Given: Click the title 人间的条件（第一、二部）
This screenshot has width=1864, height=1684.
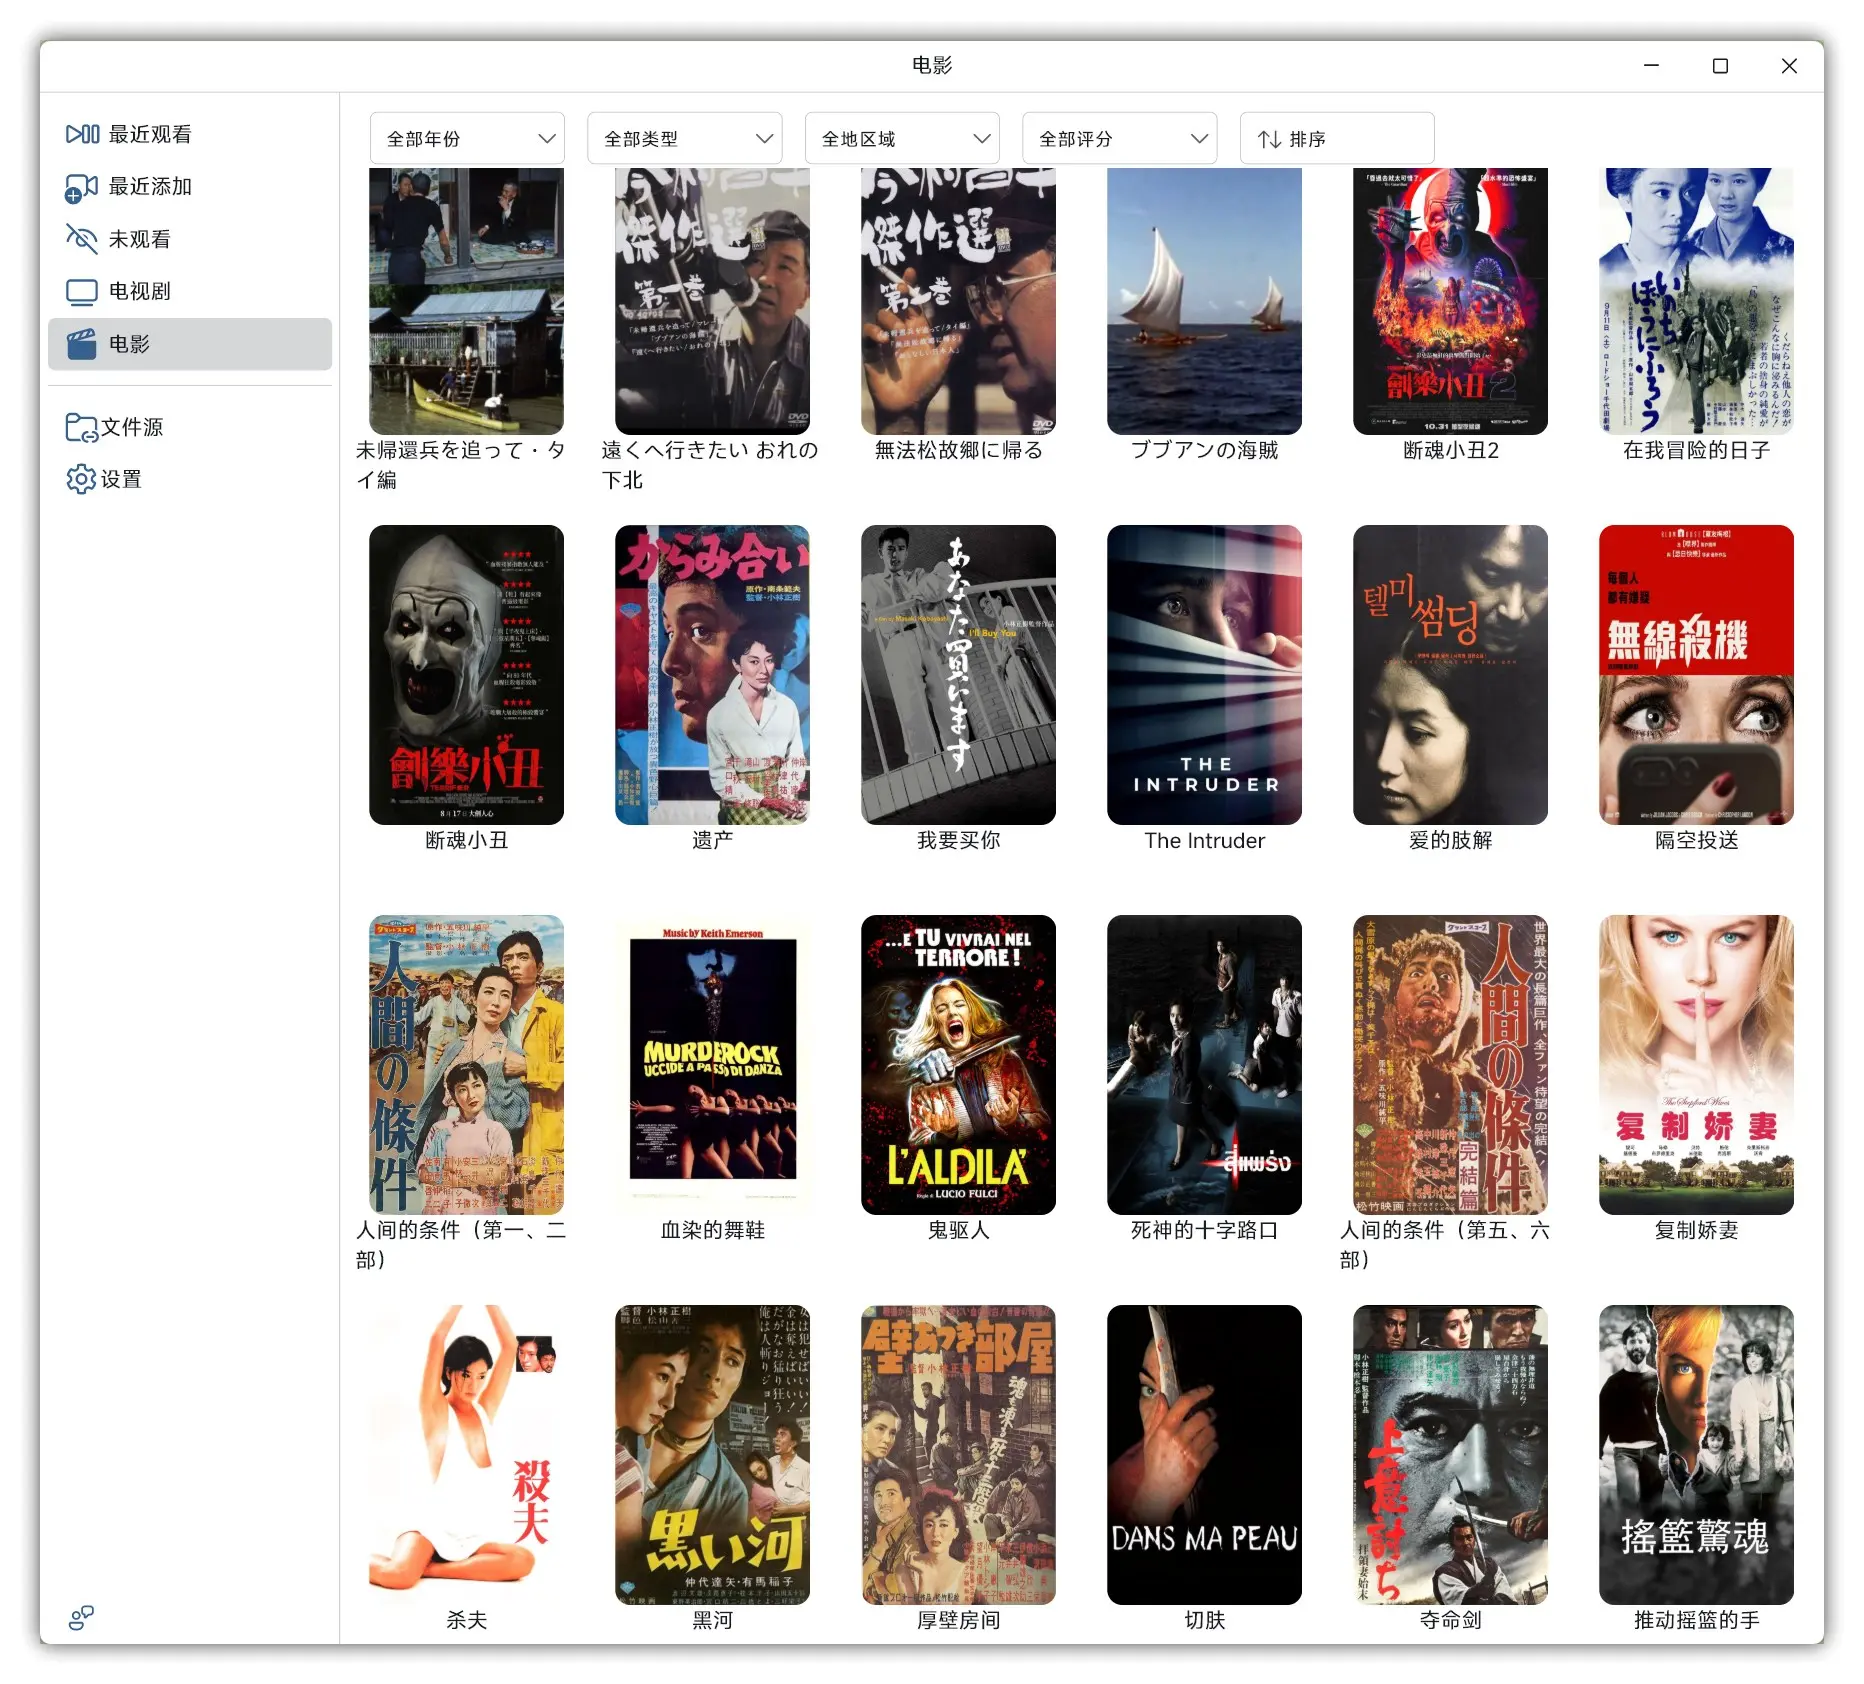Looking at the screenshot, I should pos(461,1245).
